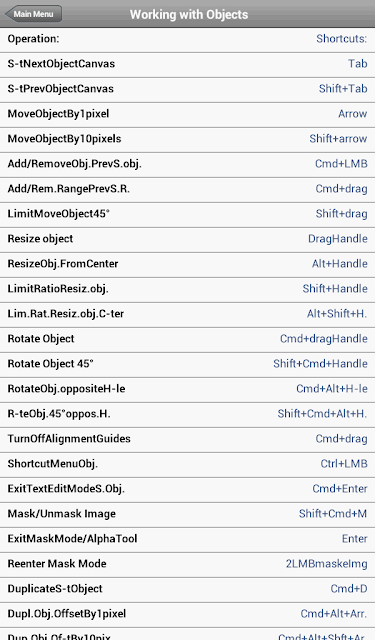Choose the Mask/Unmask Image entry

coord(187,514)
